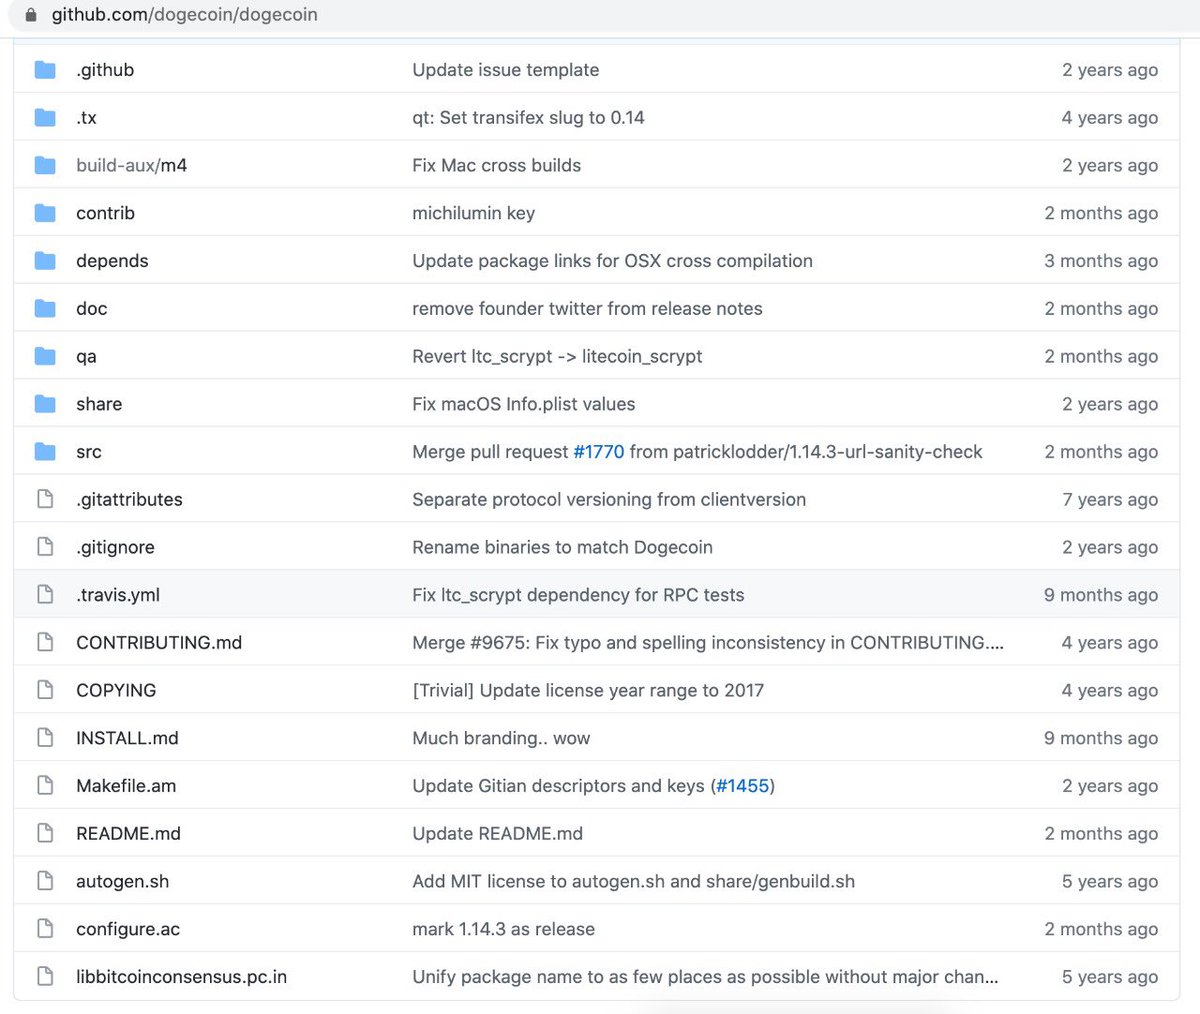Click the file icon beside .gitignore

coord(45,547)
